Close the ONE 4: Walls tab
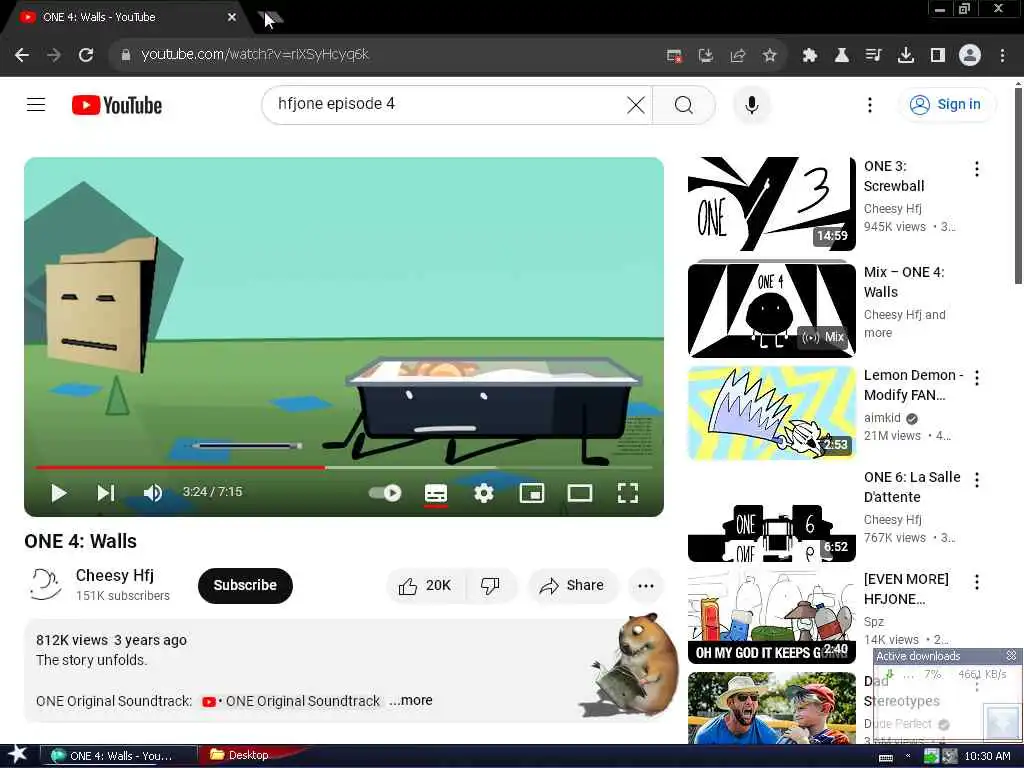The height and width of the screenshot is (768, 1024). tap(231, 18)
